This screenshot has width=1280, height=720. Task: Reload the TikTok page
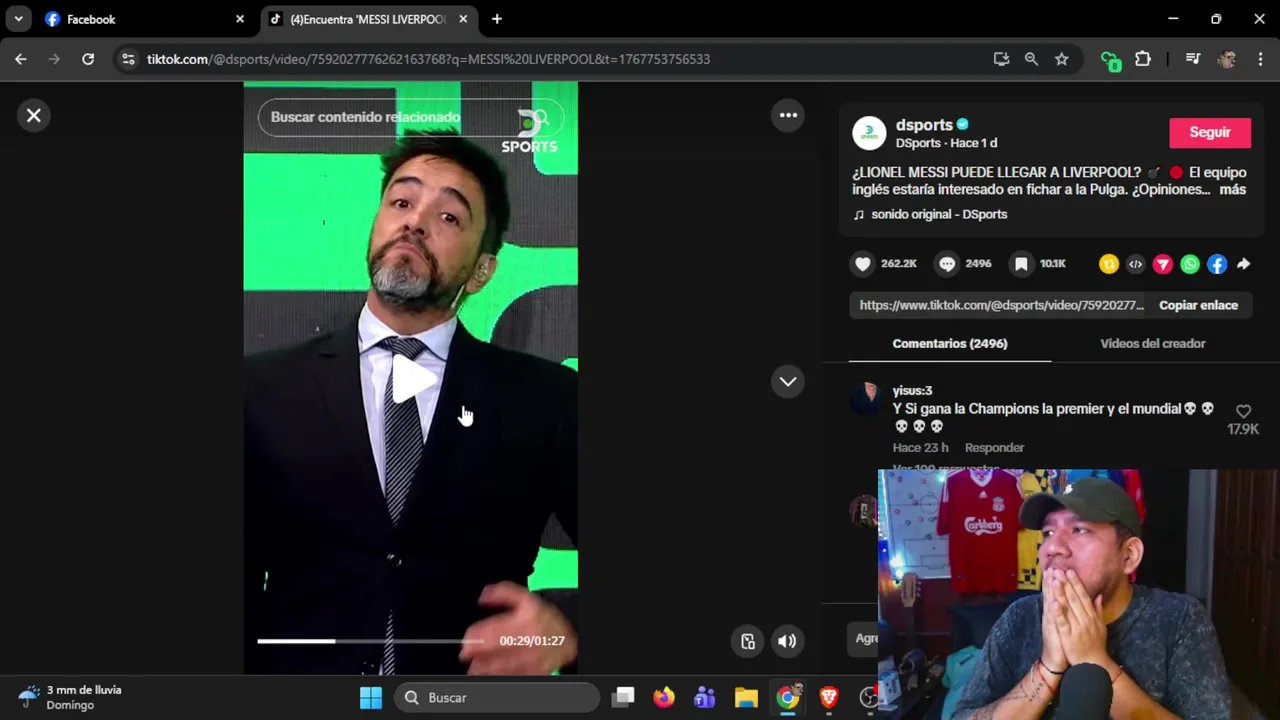click(88, 59)
